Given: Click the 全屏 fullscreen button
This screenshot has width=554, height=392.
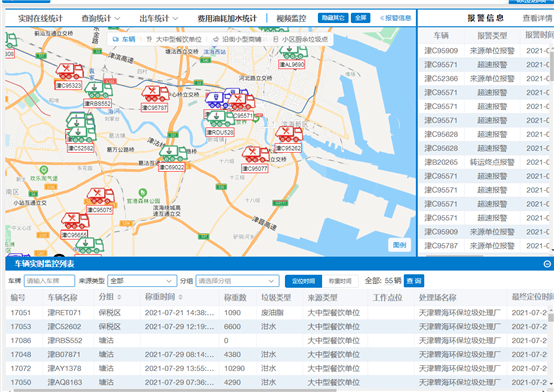Looking at the screenshot, I should point(360,18).
